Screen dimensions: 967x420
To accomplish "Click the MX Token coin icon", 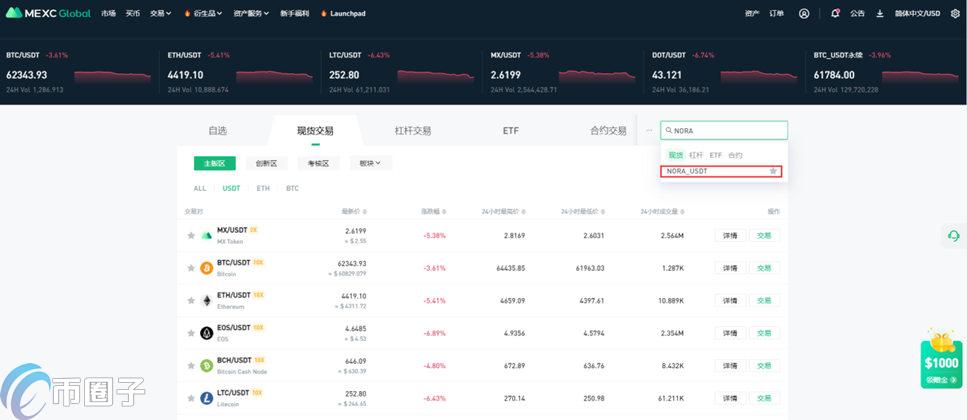I will coord(207,236).
